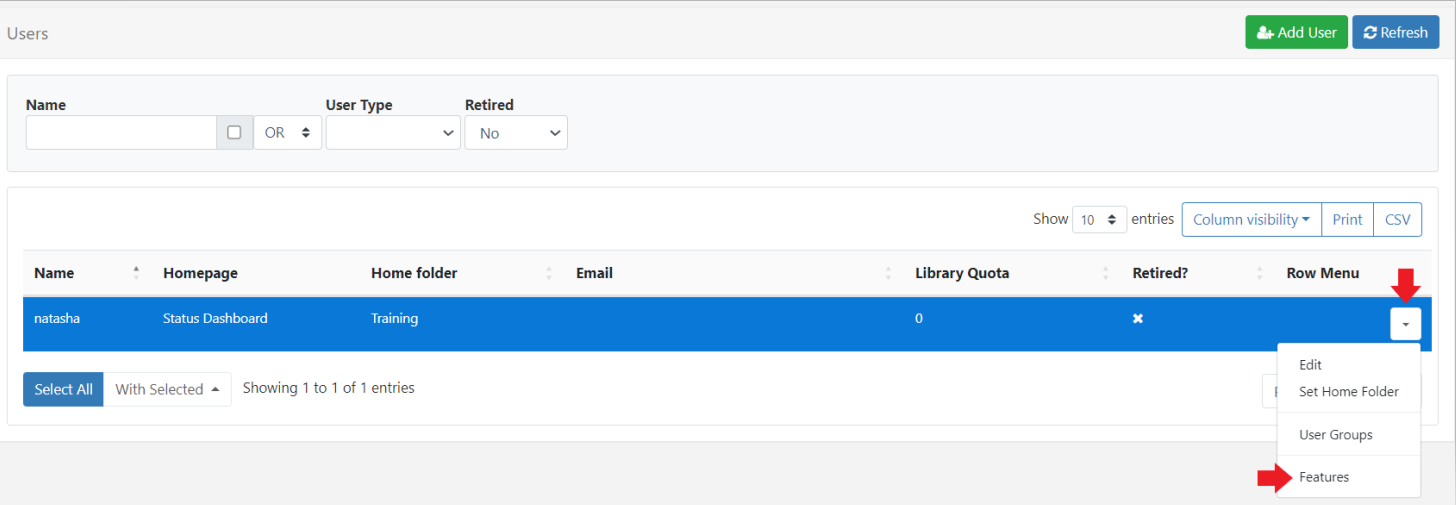Open the User Type dropdown

[x=393, y=132]
